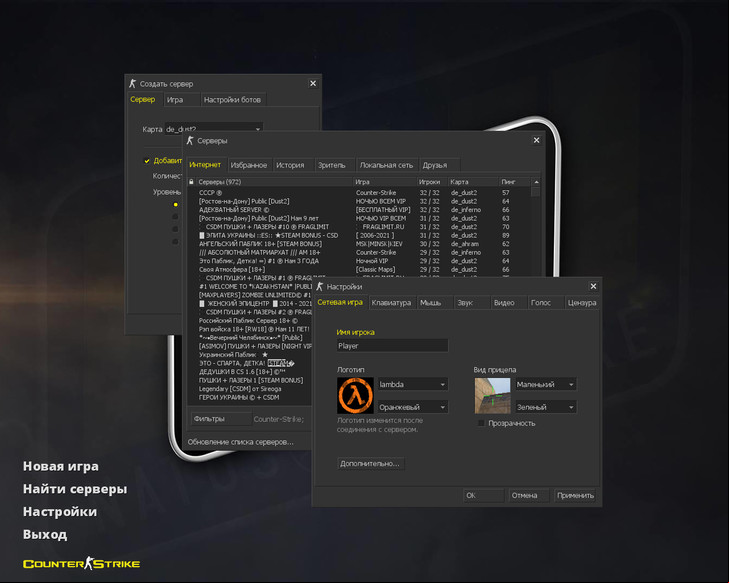
Task: Close the Серверы window
Action: click(x=537, y=140)
